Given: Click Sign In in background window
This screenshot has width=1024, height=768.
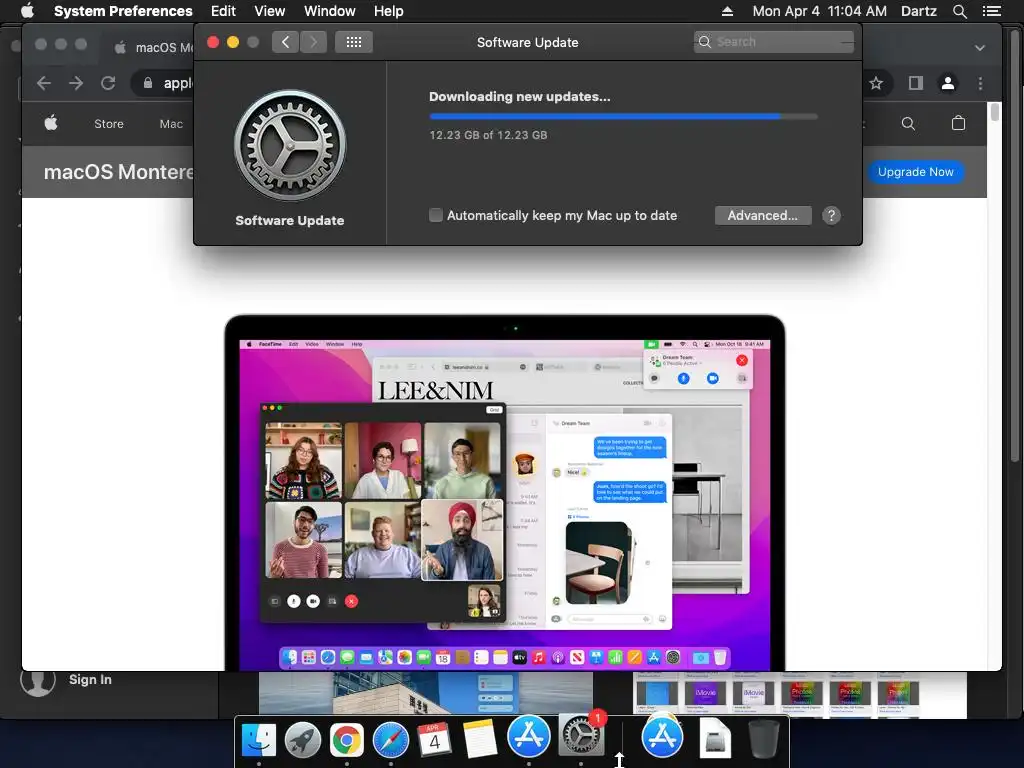Looking at the screenshot, I should [x=90, y=679].
